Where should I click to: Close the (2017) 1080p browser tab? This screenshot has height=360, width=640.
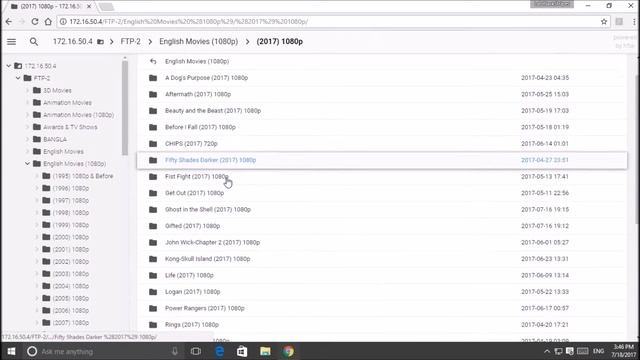pyautogui.click(x=89, y=7)
